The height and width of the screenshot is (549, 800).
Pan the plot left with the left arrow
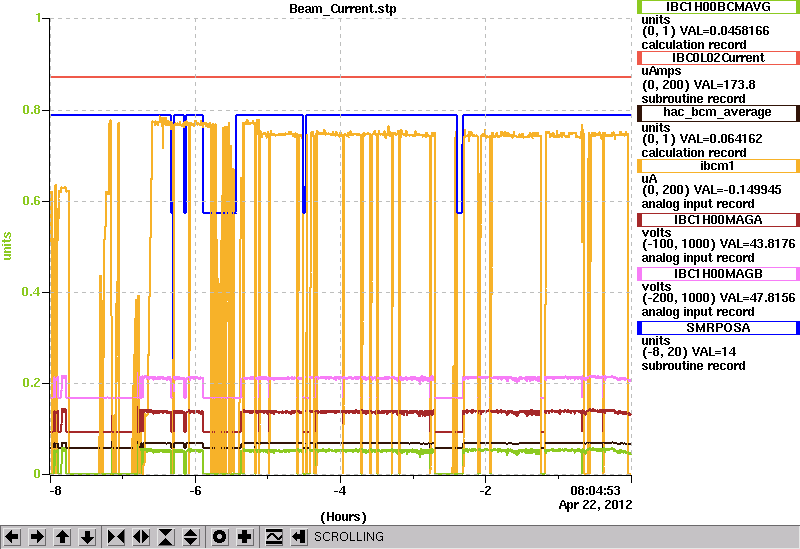12,537
